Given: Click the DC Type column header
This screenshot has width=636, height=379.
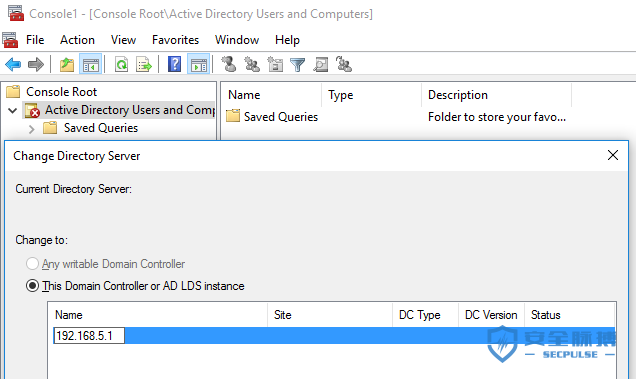Looking at the screenshot, I should pyautogui.click(x=425, y=315).
